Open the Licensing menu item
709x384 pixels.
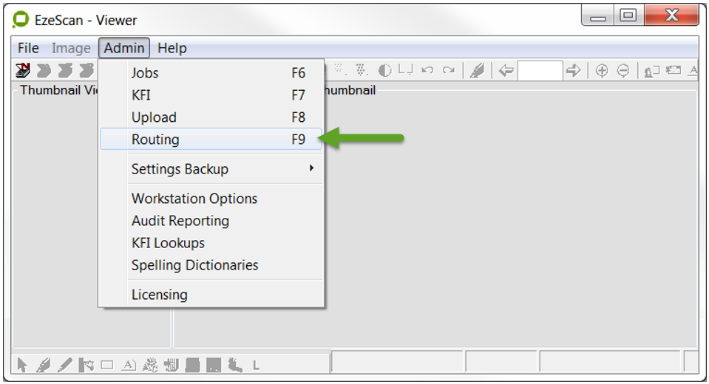pyautogui.click(x=211, y=294)
